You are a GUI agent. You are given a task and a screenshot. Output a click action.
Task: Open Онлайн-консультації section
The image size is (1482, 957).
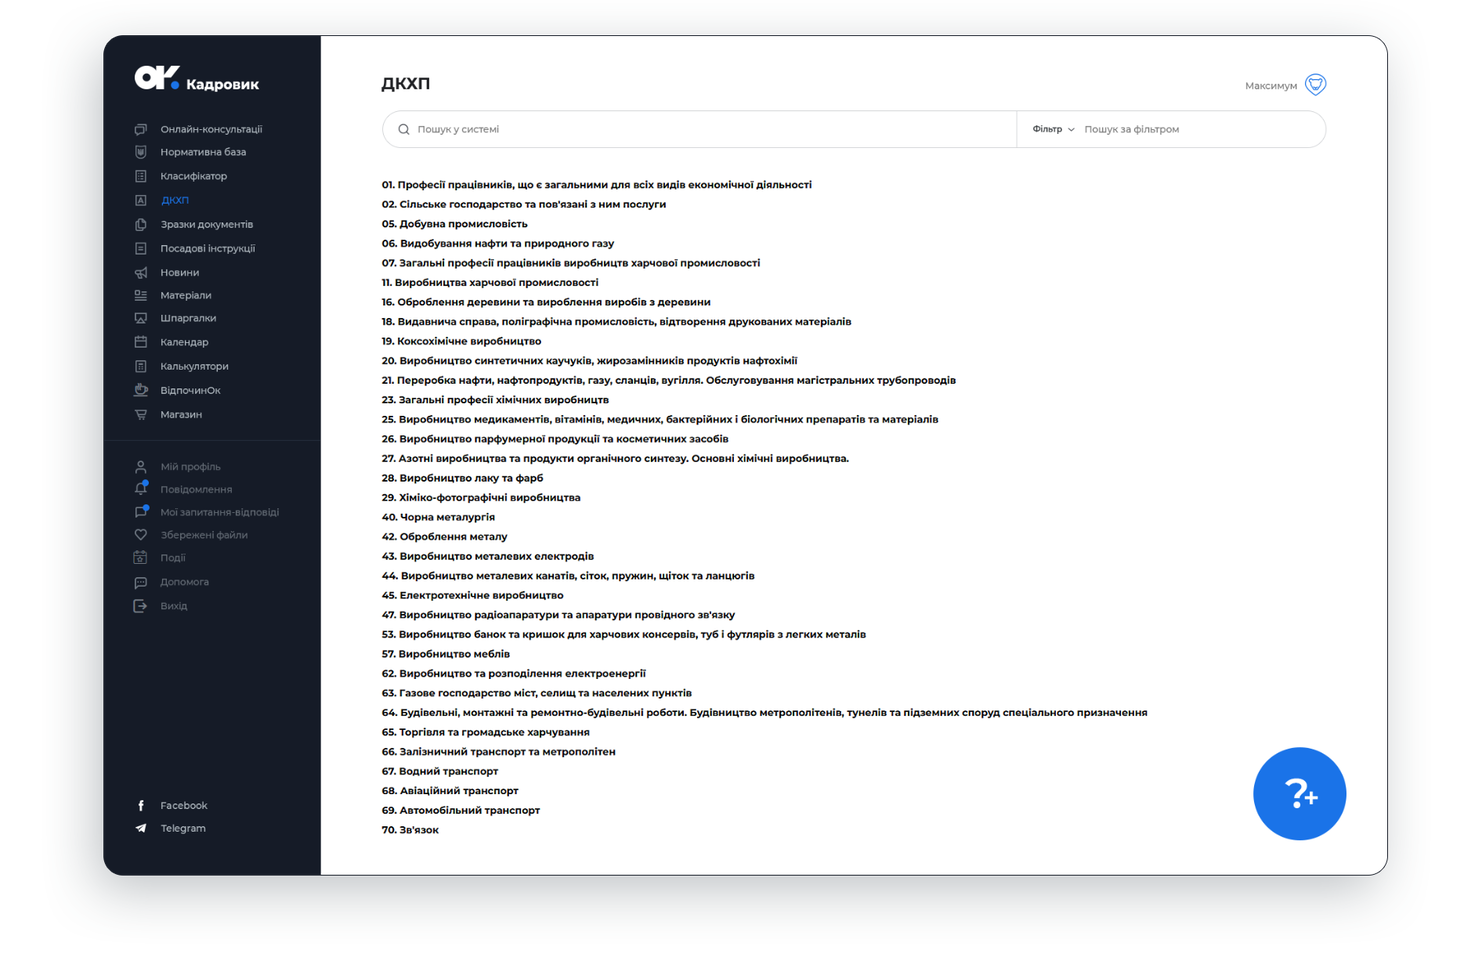click(x=211, y=129)
